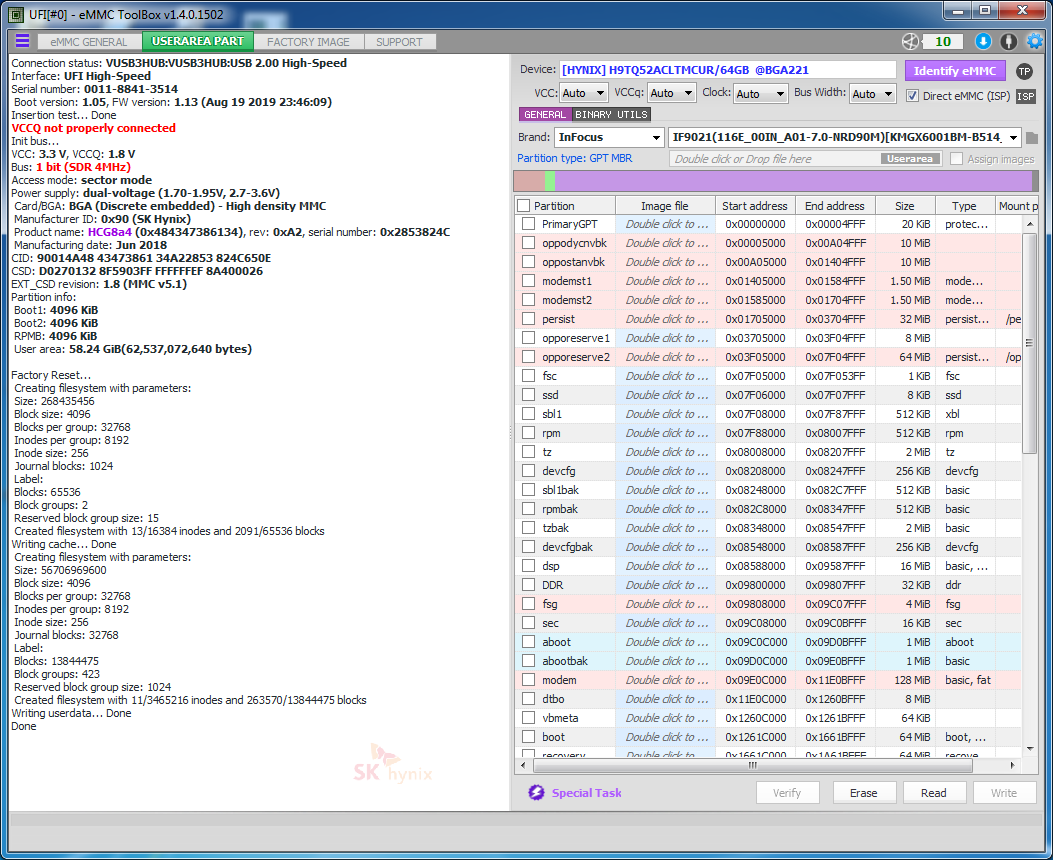Screen dimensions: 1053x860
Task: Click the Image file column header
Action: click(x=664, y=206)
